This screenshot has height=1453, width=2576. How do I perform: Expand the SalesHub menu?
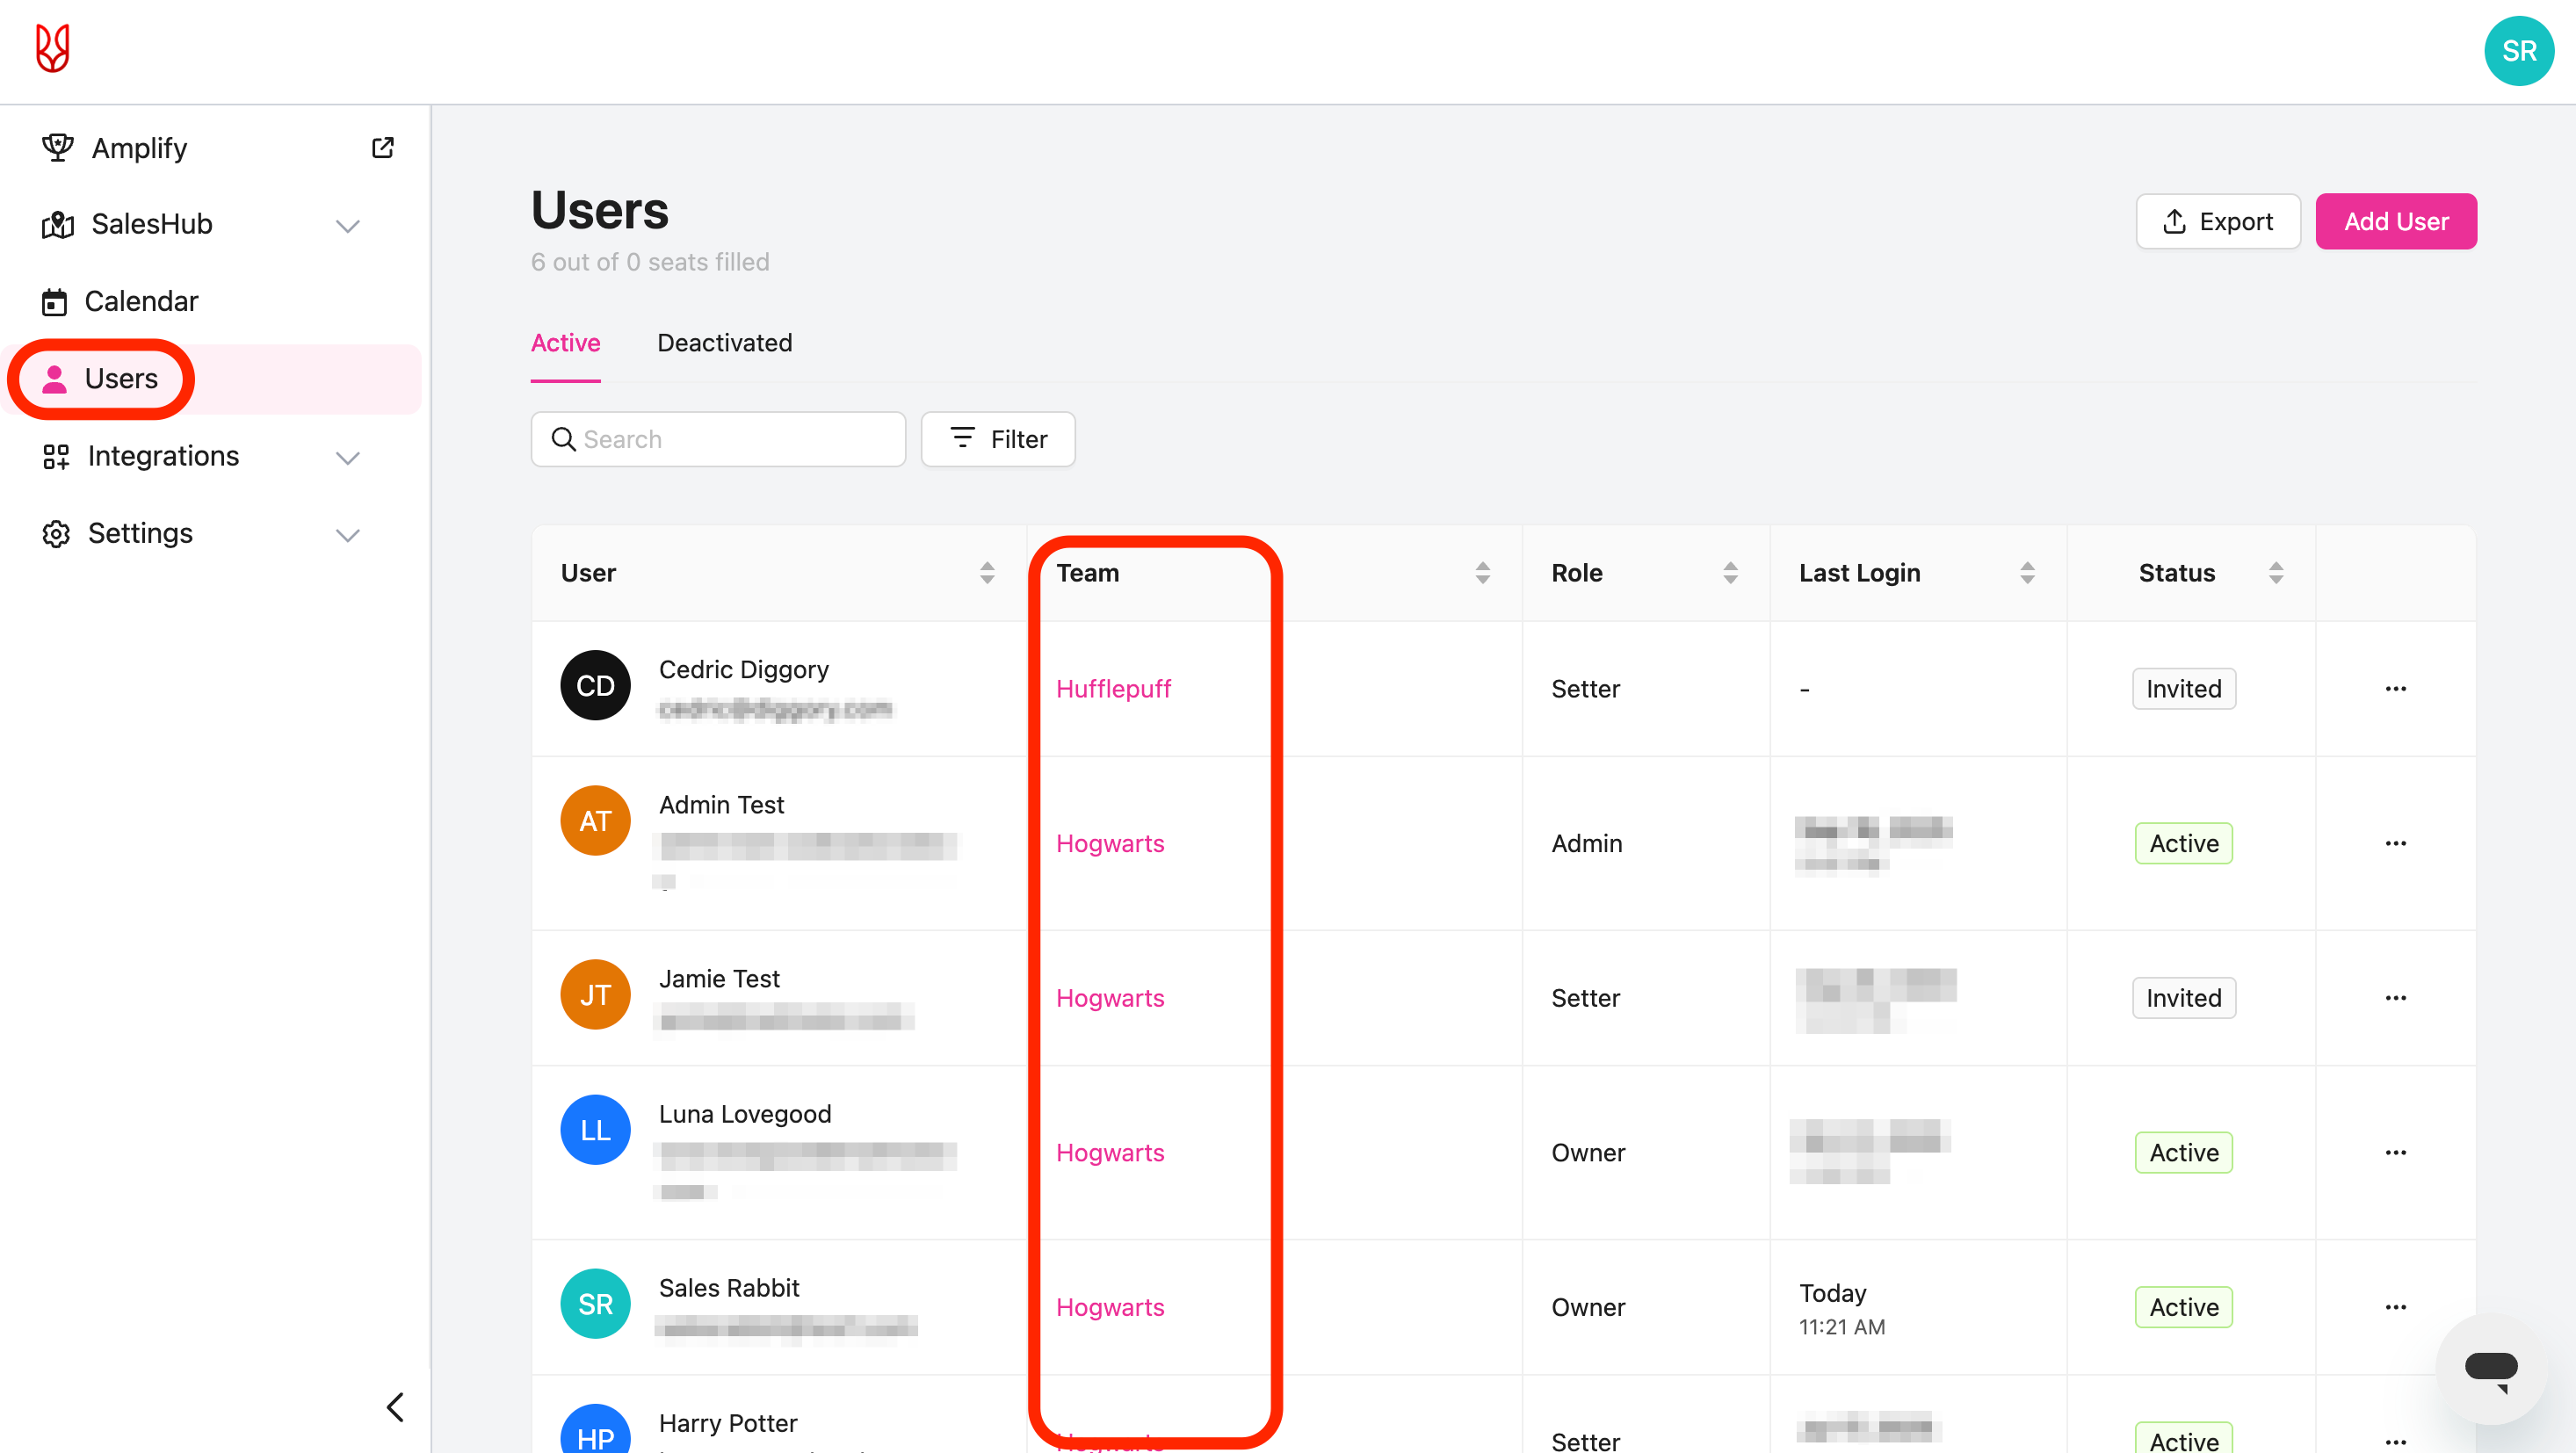347,225
